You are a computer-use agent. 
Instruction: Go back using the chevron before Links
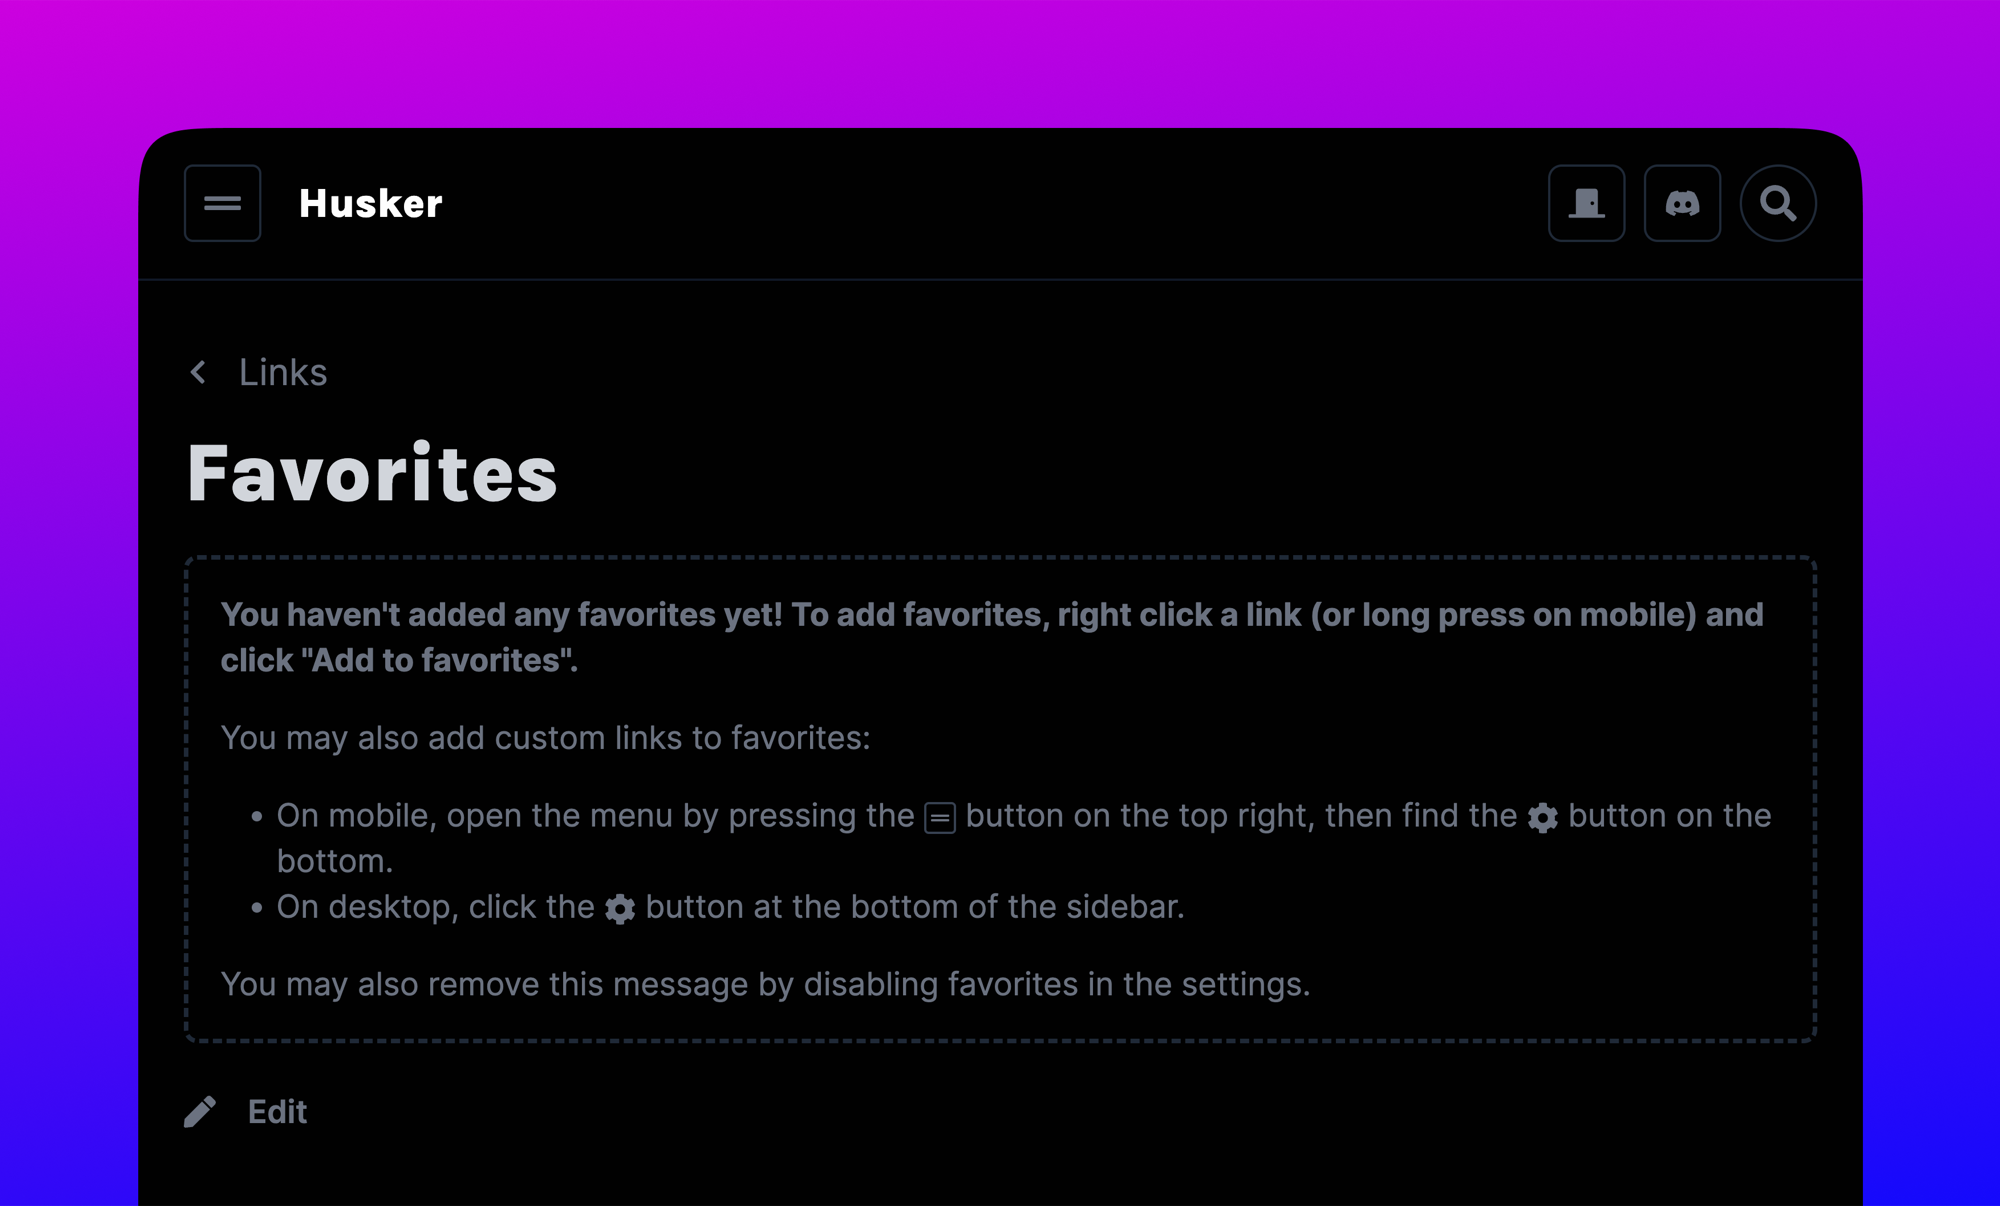[x=198, y=373]
